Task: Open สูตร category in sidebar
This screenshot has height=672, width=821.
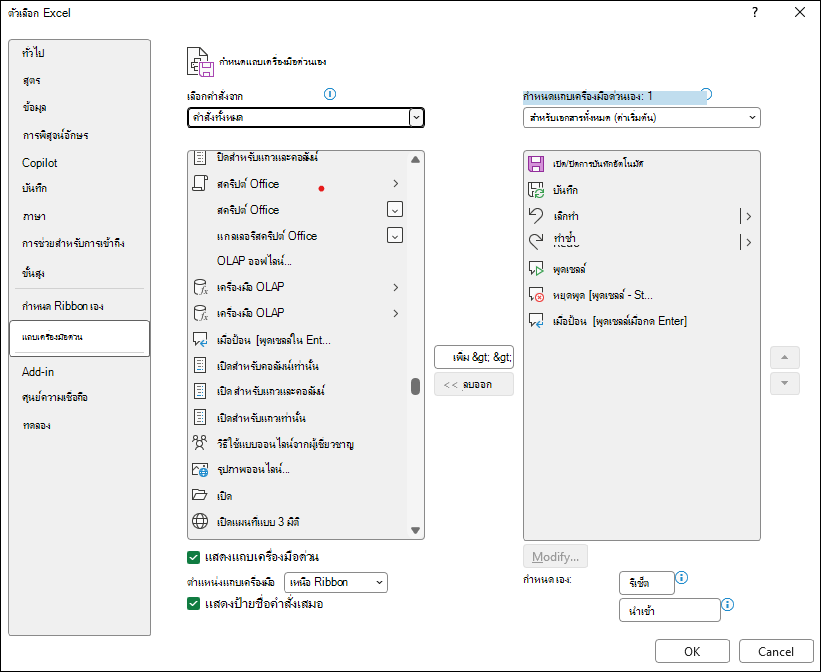Action: click(x=80, y=81)
